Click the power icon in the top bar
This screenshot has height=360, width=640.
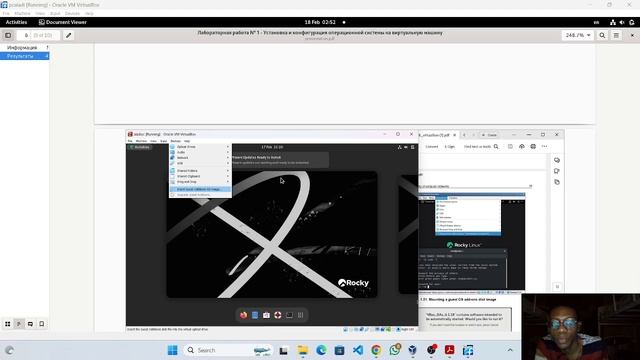(632, 22)
